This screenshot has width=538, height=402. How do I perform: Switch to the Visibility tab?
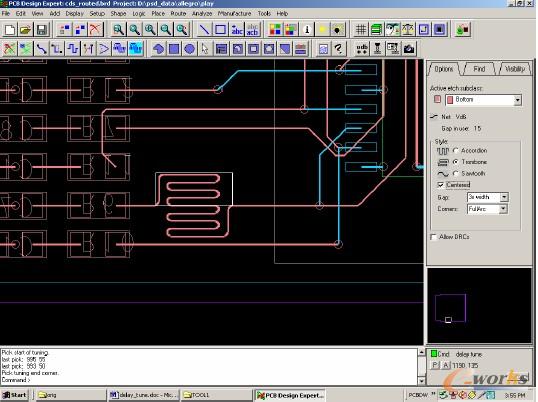pyautogui.click(x=515, y=69)
